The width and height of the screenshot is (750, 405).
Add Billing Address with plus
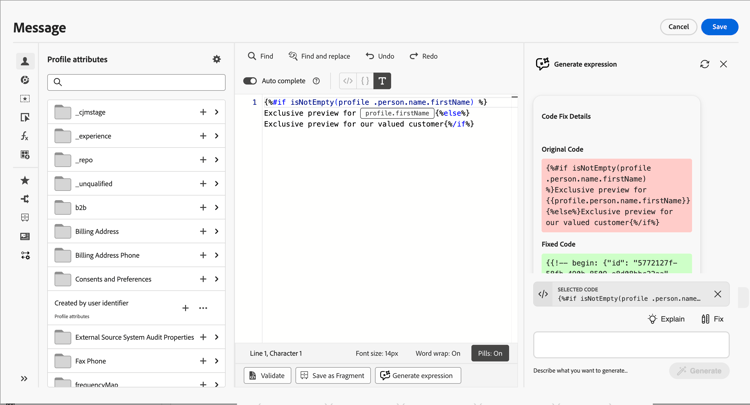click(x=203, y=231)
